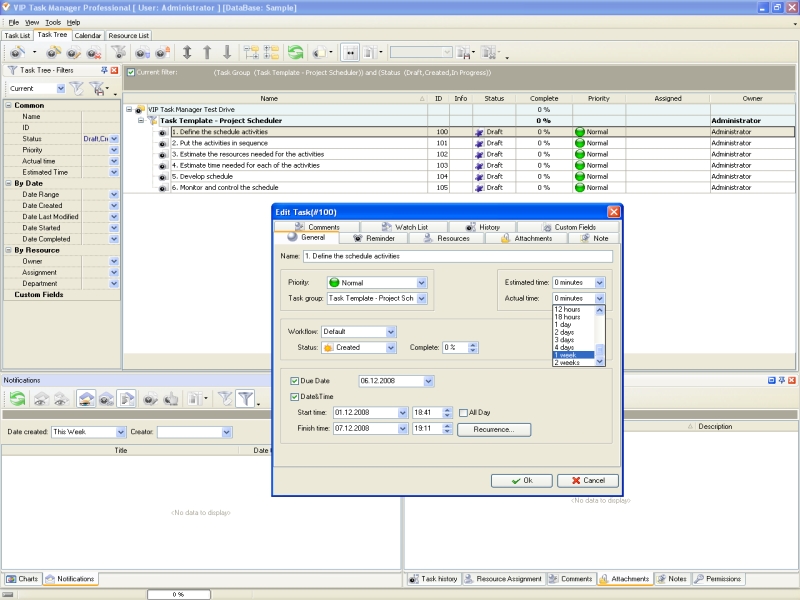Click the columns chooser icon in main toolbar
Screen dimensions: 800x600
371,52
